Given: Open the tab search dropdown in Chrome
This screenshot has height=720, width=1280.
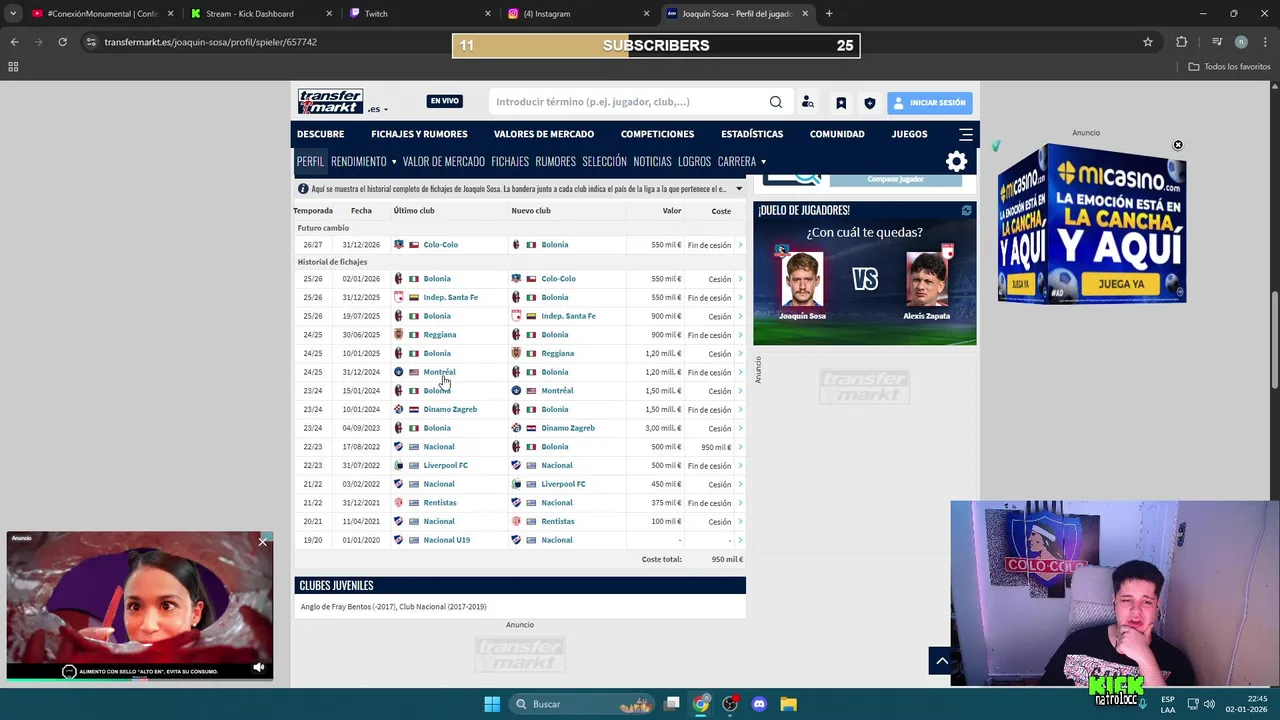Looking at the screenshot, I should [13, 14].
